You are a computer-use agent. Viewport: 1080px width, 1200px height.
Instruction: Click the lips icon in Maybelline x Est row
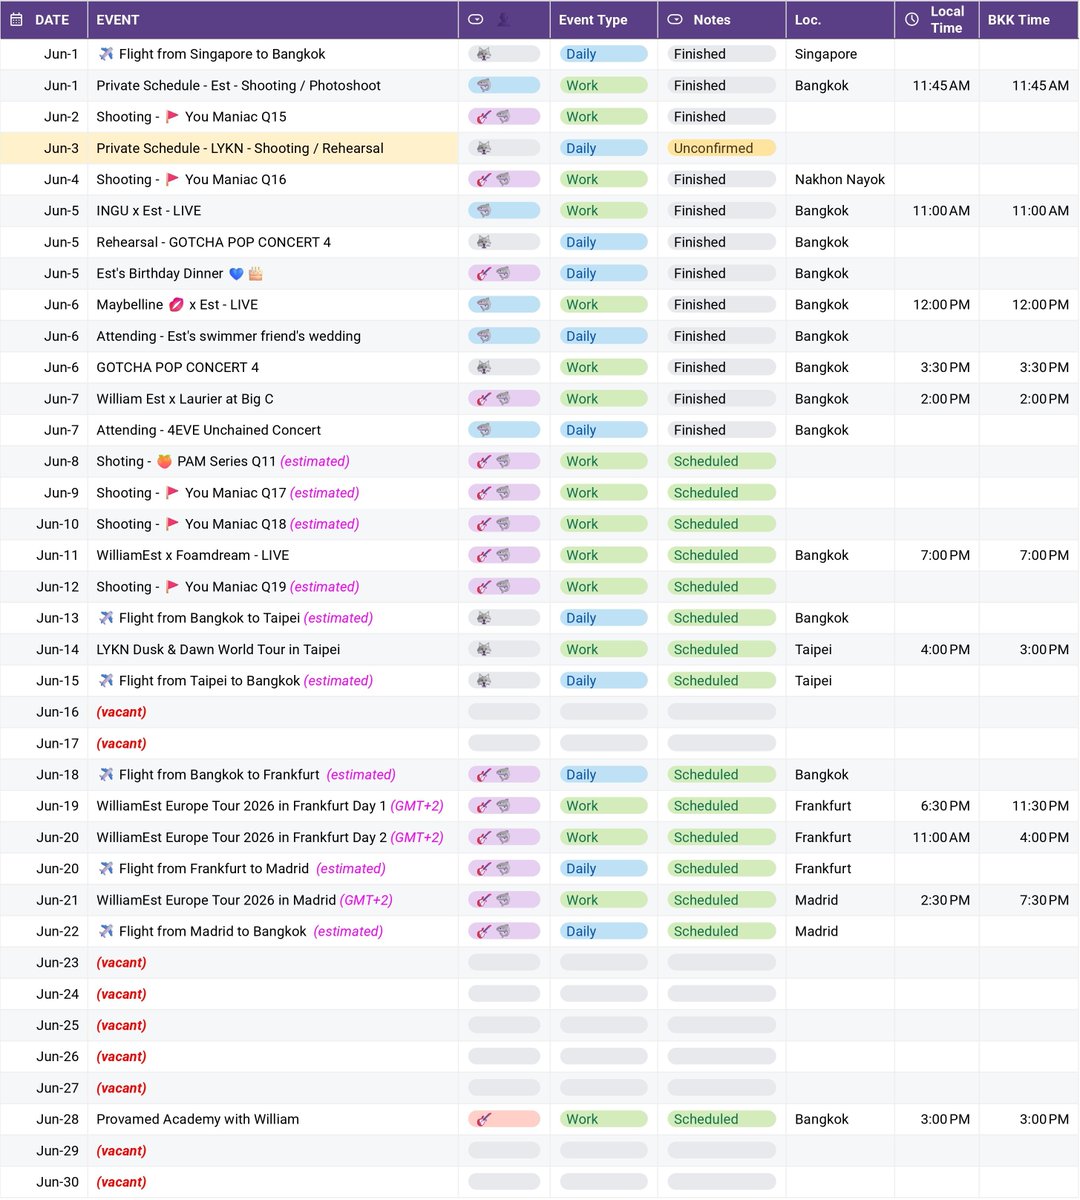176,305
